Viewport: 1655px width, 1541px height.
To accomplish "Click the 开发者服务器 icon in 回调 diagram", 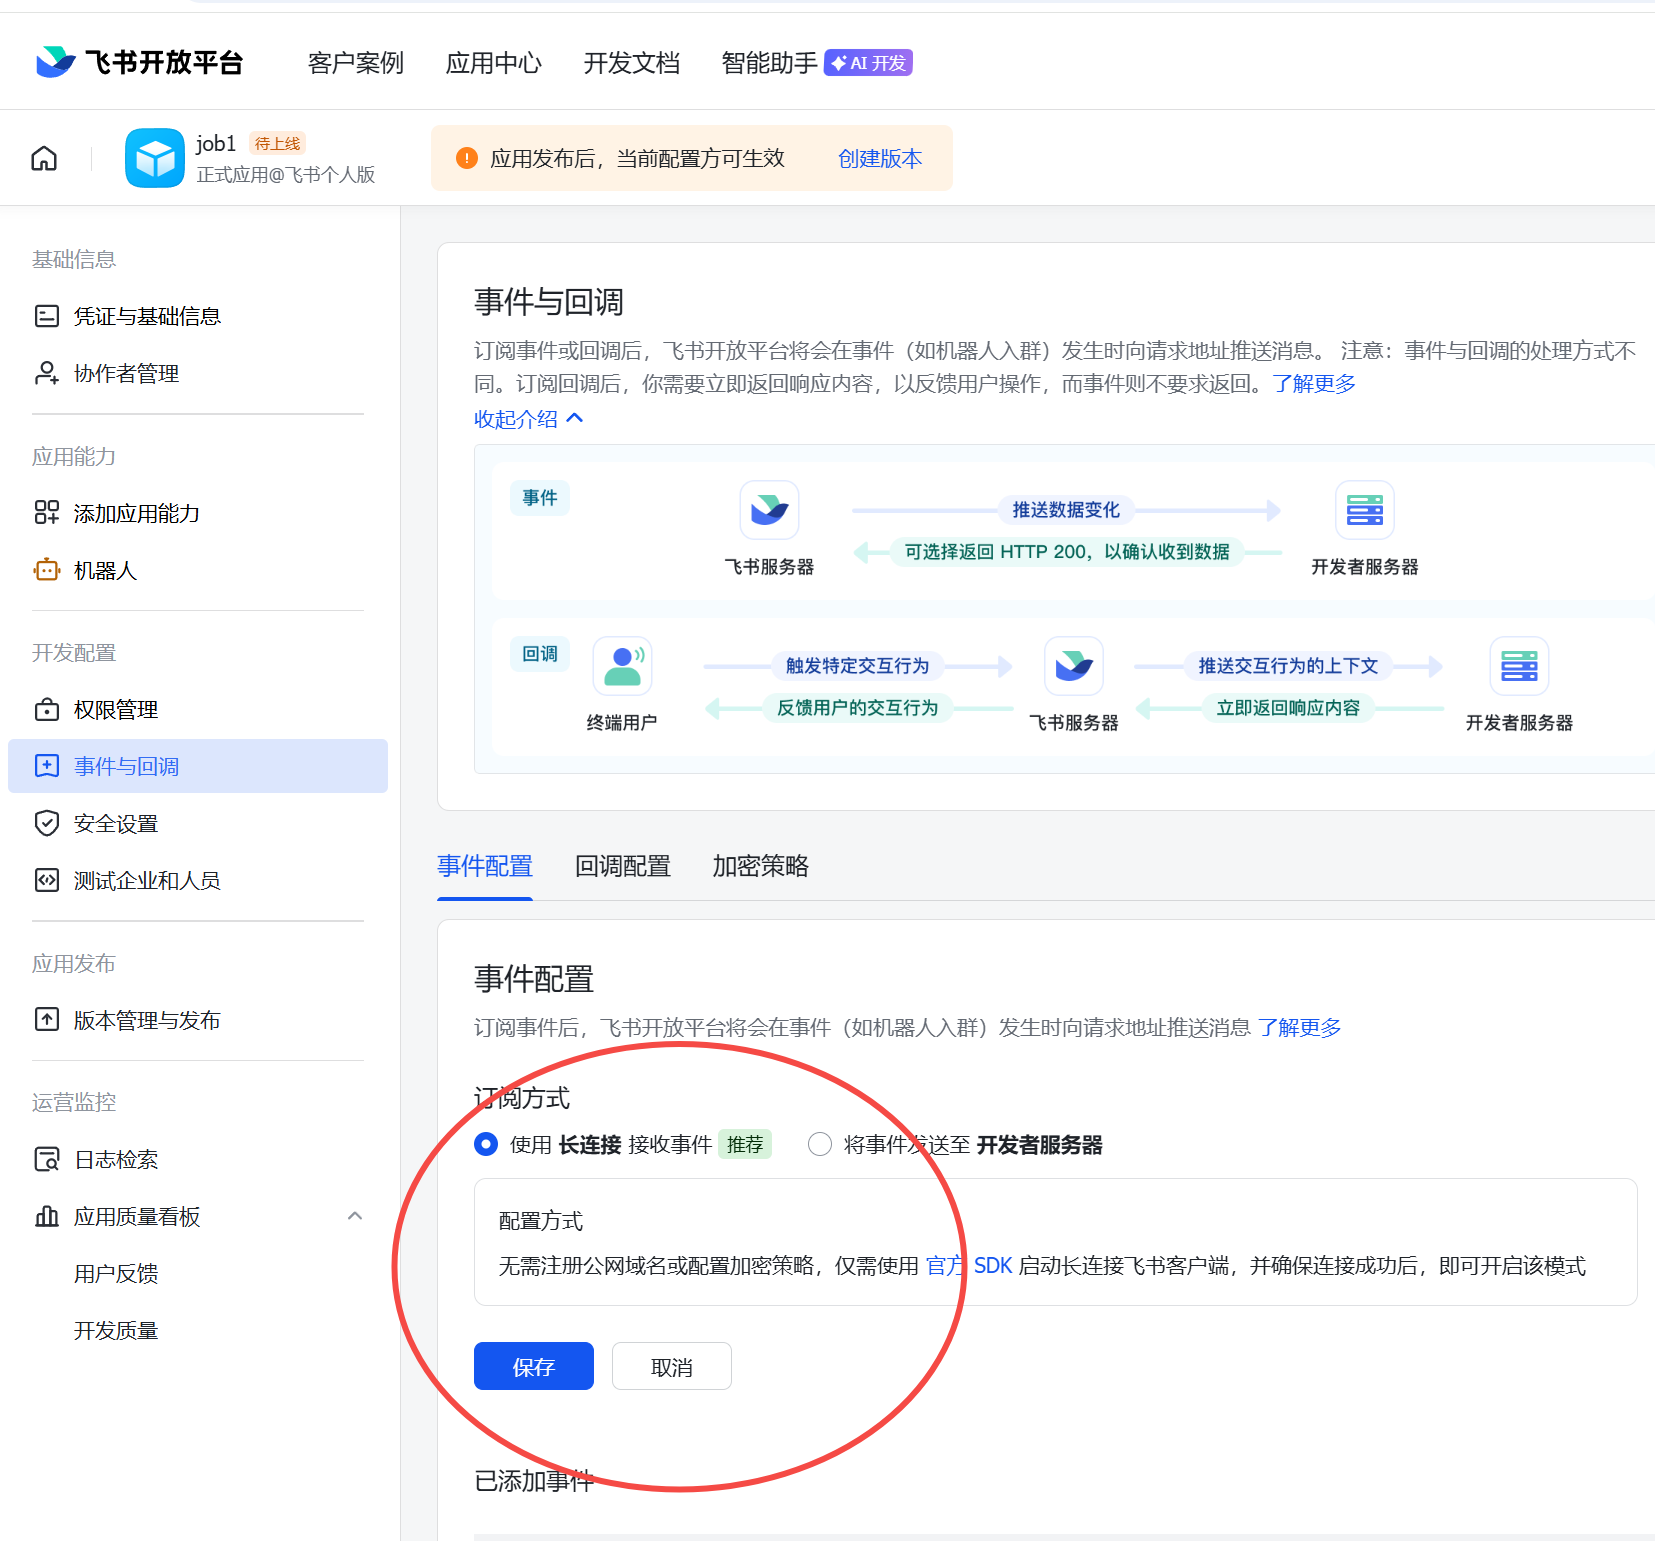I will click(x=1519, y=666).
